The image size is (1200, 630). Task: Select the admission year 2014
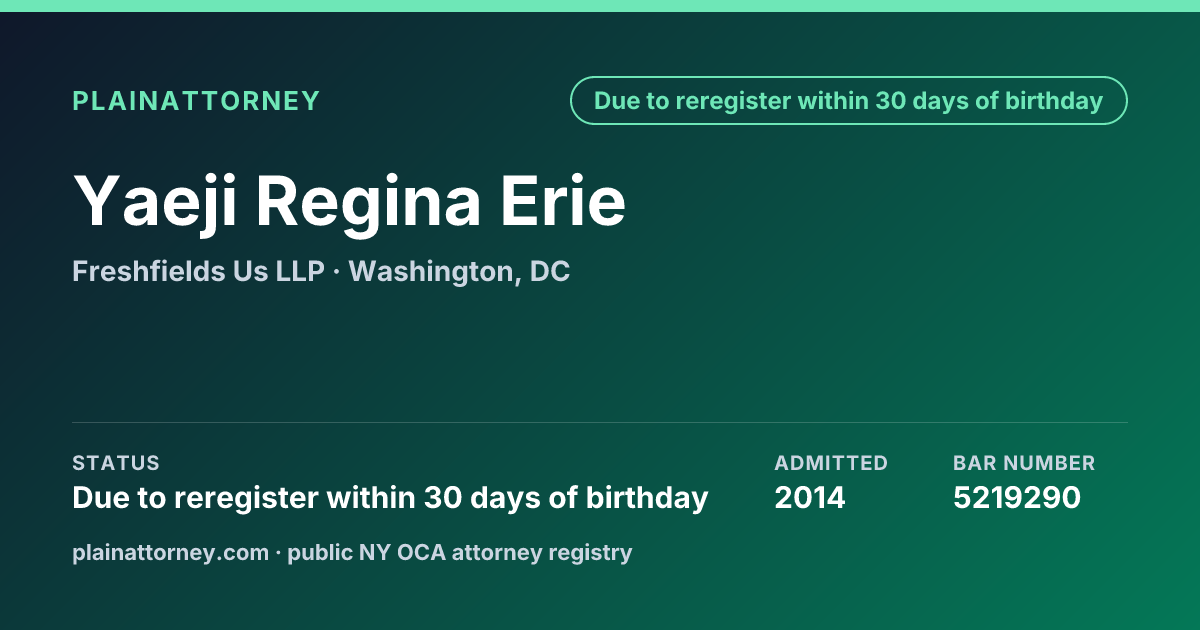click(x=810, y=497)
